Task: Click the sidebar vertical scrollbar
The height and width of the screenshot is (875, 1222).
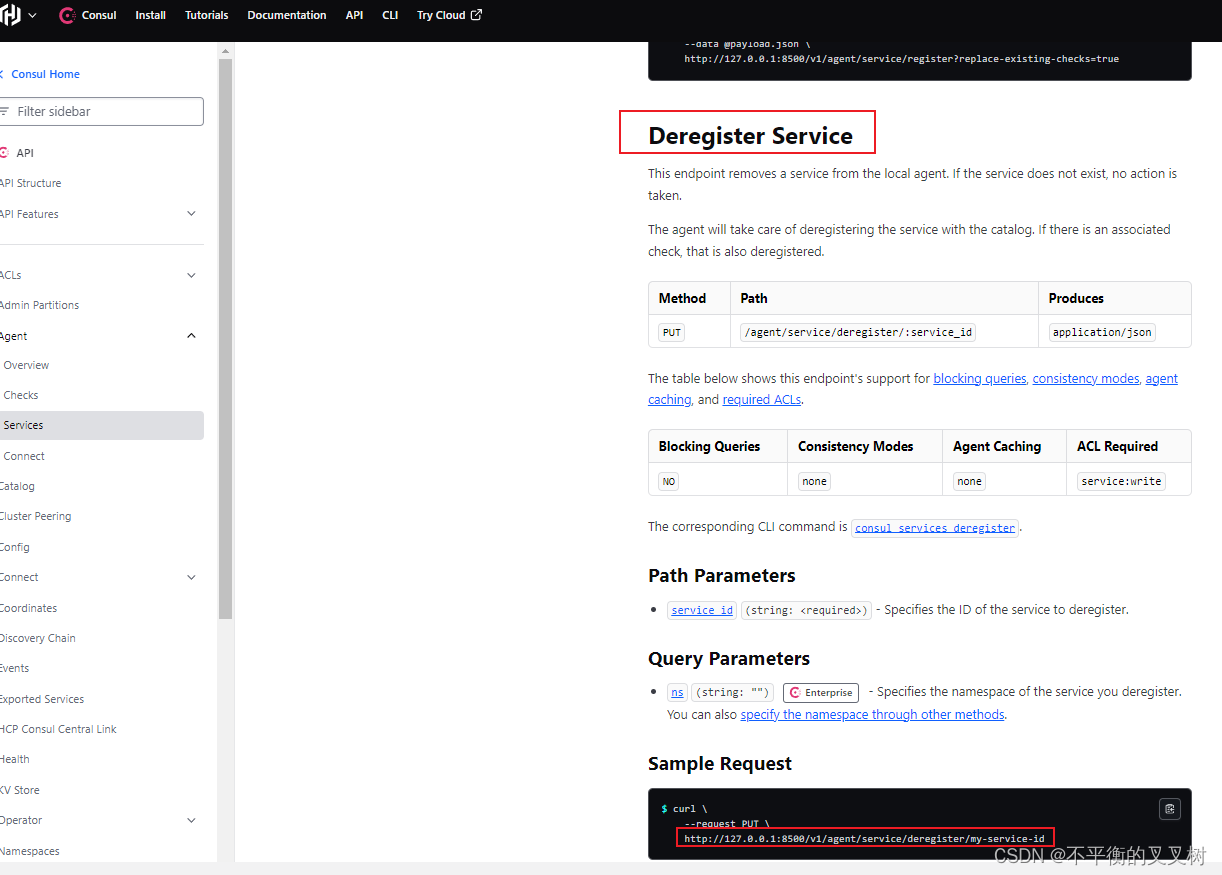Action: coord(225,338)
